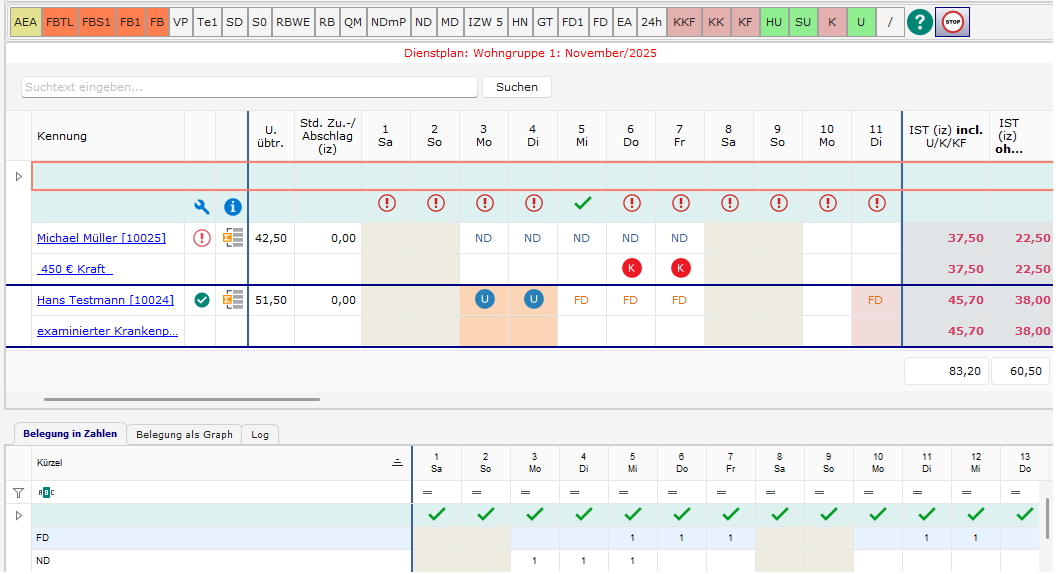
Task: Click the blue U marker on Monday 3
Action: click(x=484, y=300)
